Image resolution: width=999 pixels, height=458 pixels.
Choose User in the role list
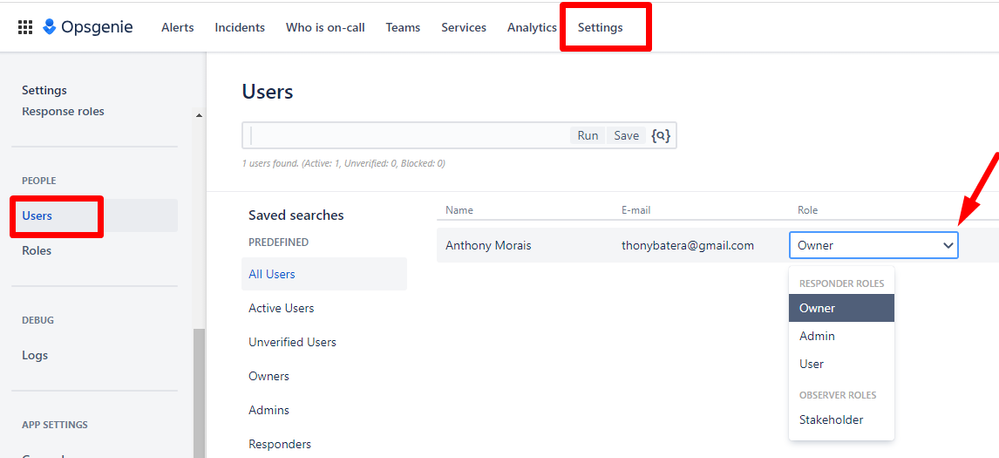(x=842, y=364)
